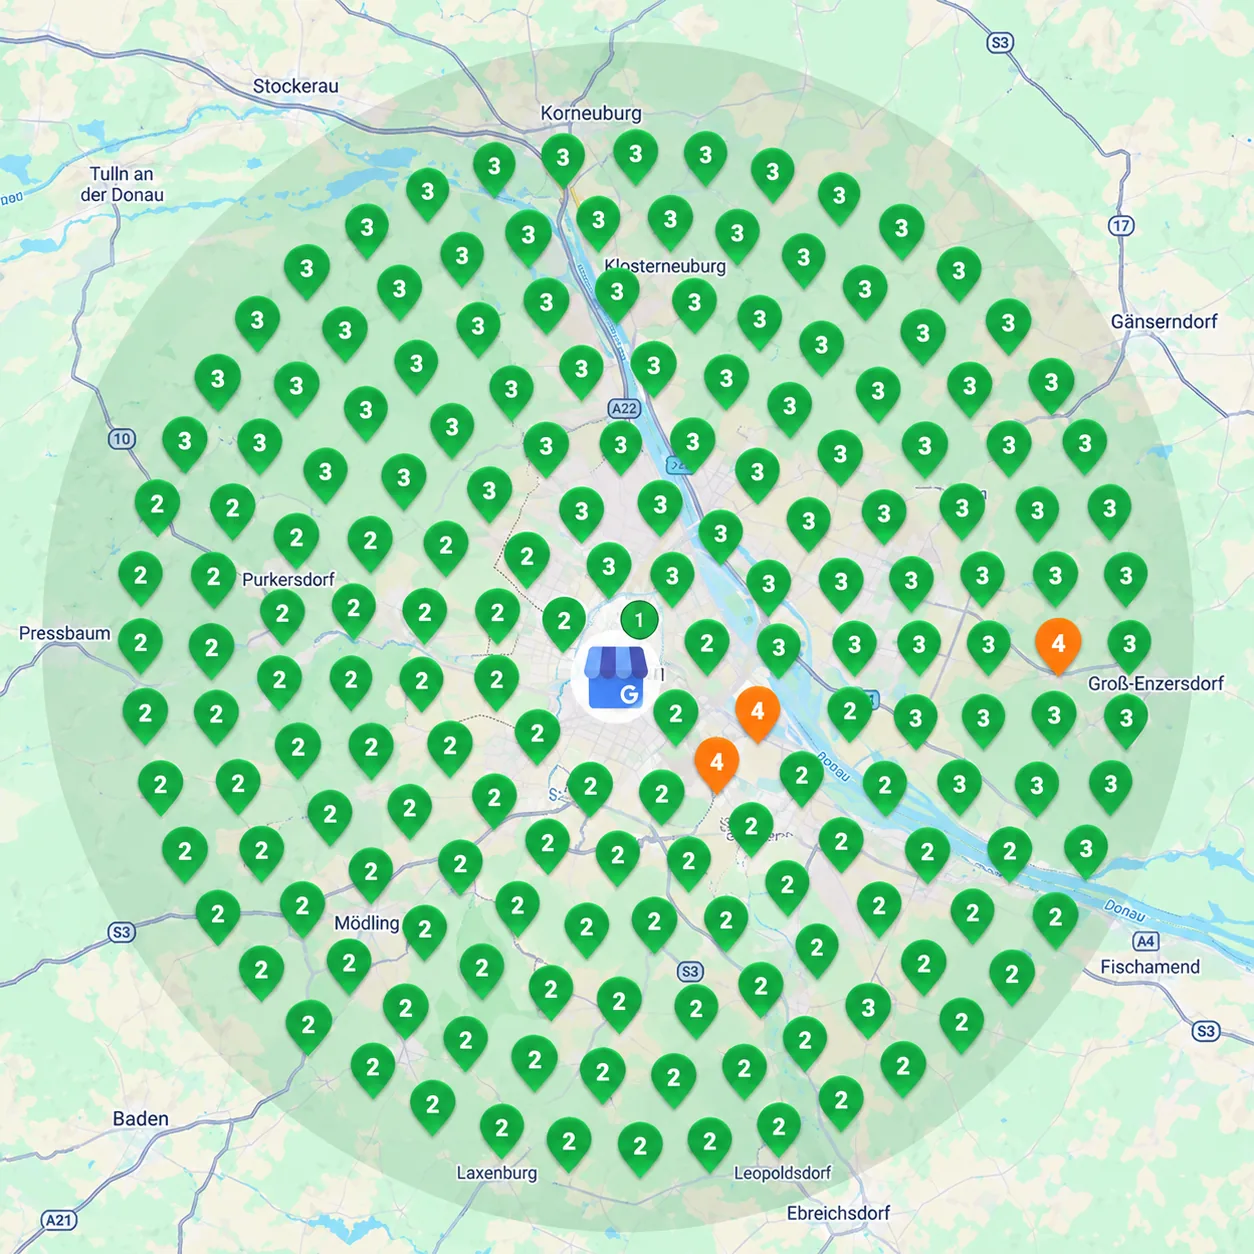This screenshot has width=1254, height=1254.
Task: Click the Korneuburg town label
Action: [x=591, y=113]
